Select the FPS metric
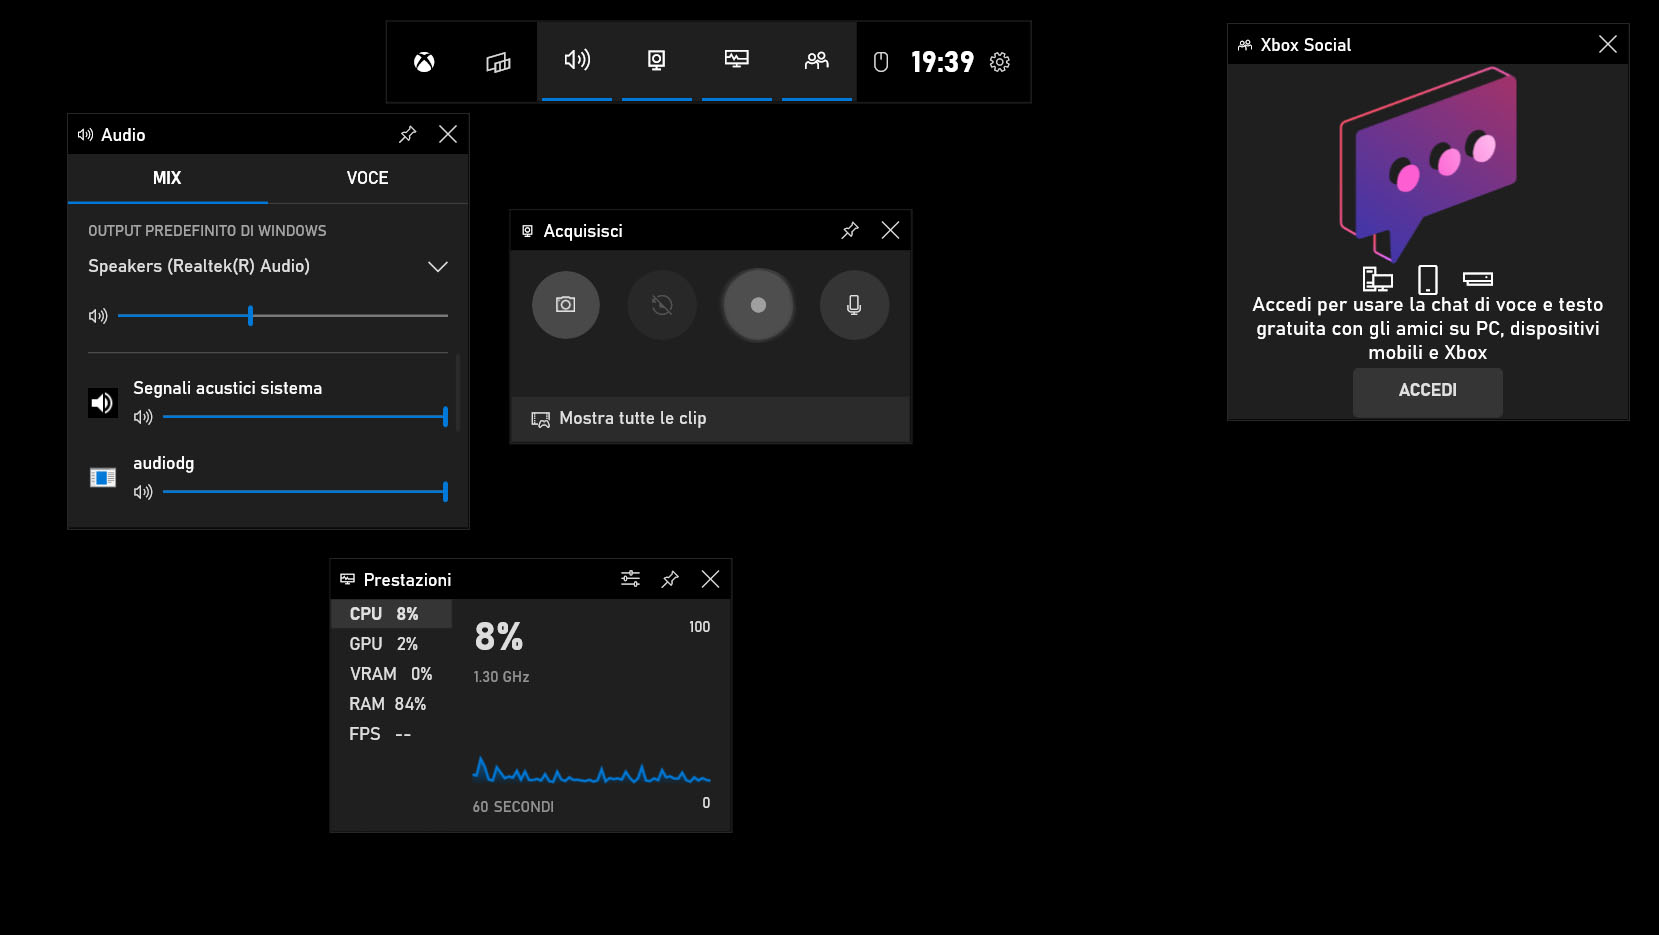1659x935 pixels. [392, 734]
